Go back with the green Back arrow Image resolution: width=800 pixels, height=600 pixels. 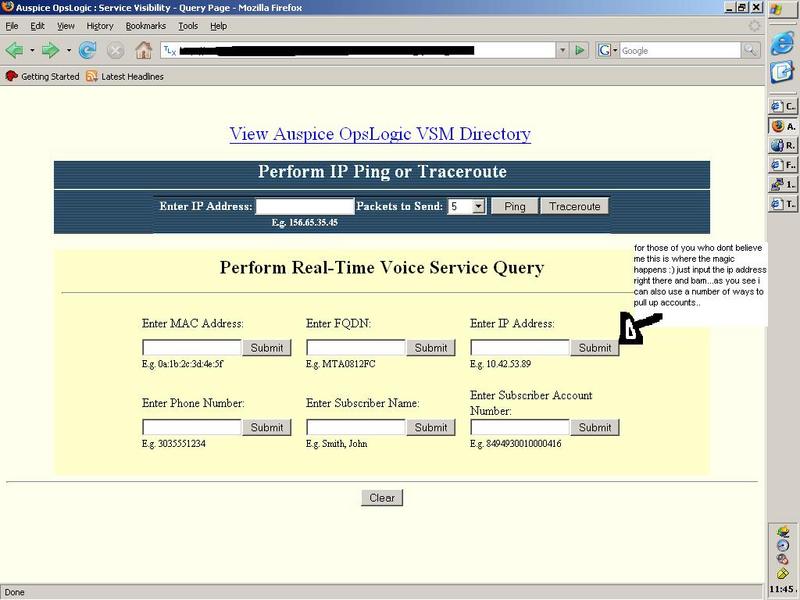point(14,50)
